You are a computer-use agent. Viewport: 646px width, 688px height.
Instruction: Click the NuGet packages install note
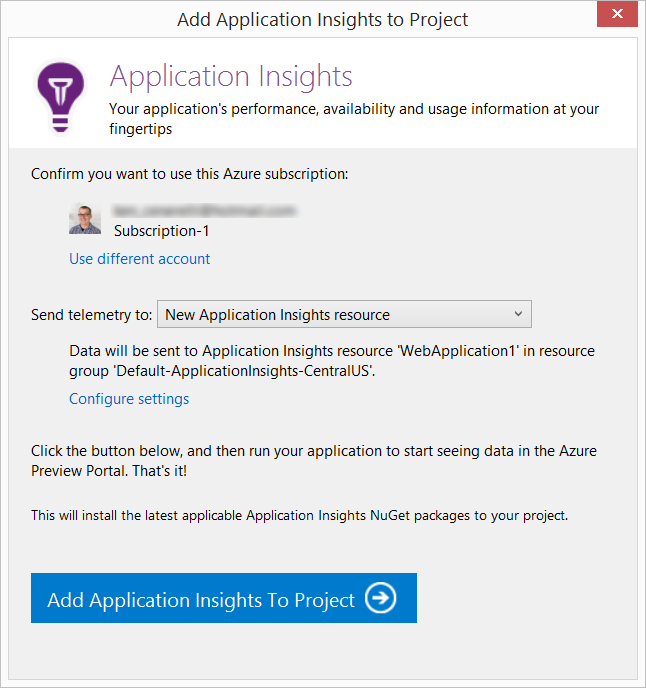point(299,515)
